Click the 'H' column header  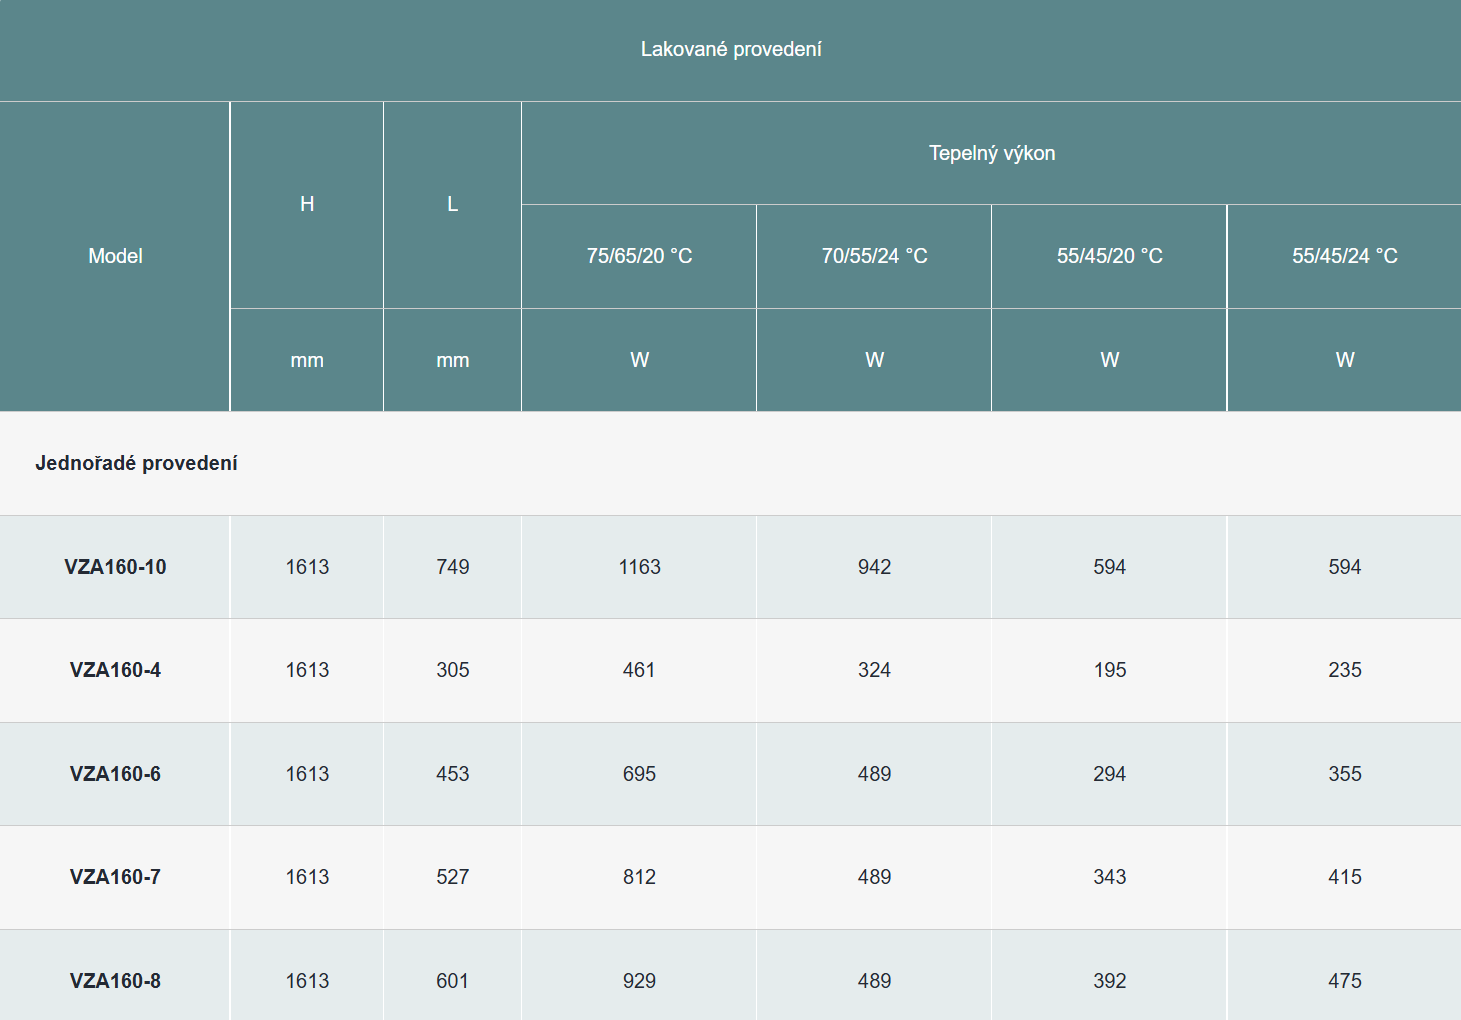(307, 204)
